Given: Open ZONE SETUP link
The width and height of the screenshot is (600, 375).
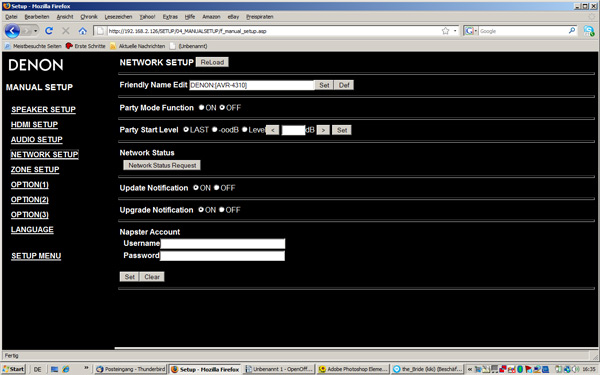Looking at the screenshot, I should point(35,170).
